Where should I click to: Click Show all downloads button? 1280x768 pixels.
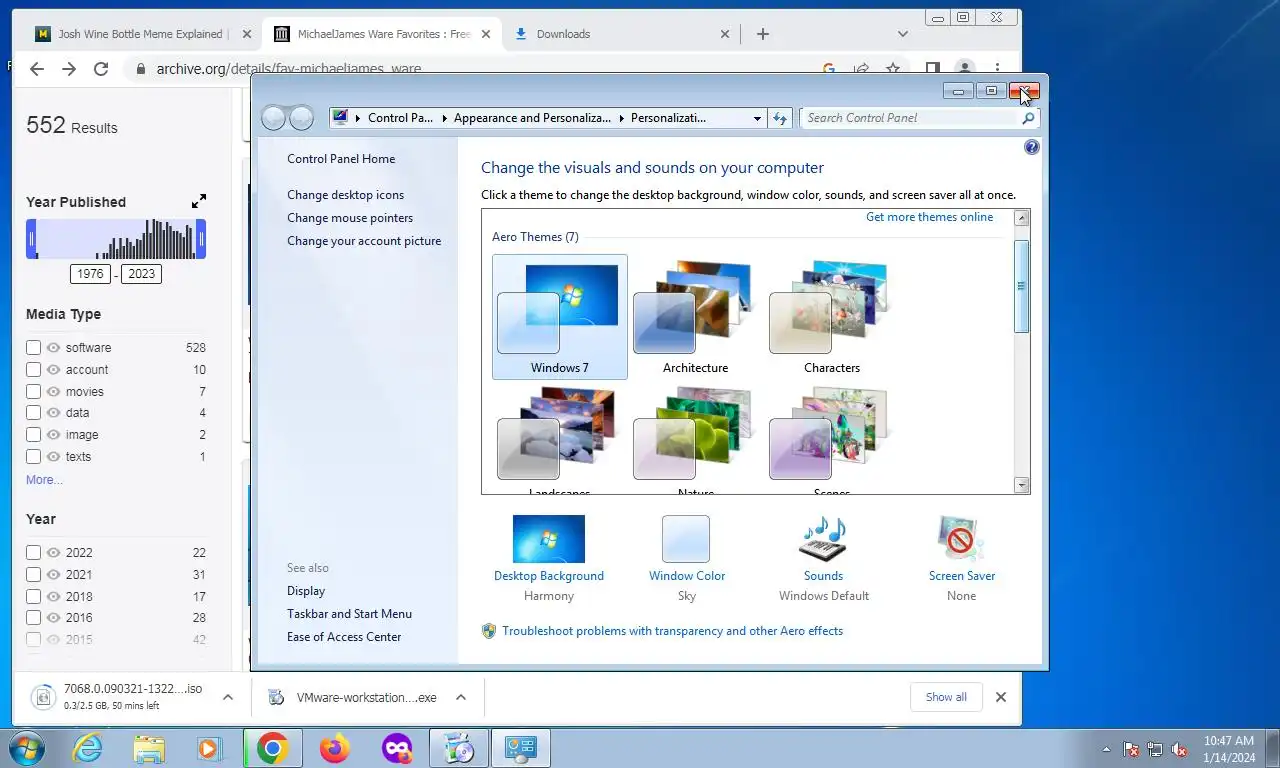[946, 697]
